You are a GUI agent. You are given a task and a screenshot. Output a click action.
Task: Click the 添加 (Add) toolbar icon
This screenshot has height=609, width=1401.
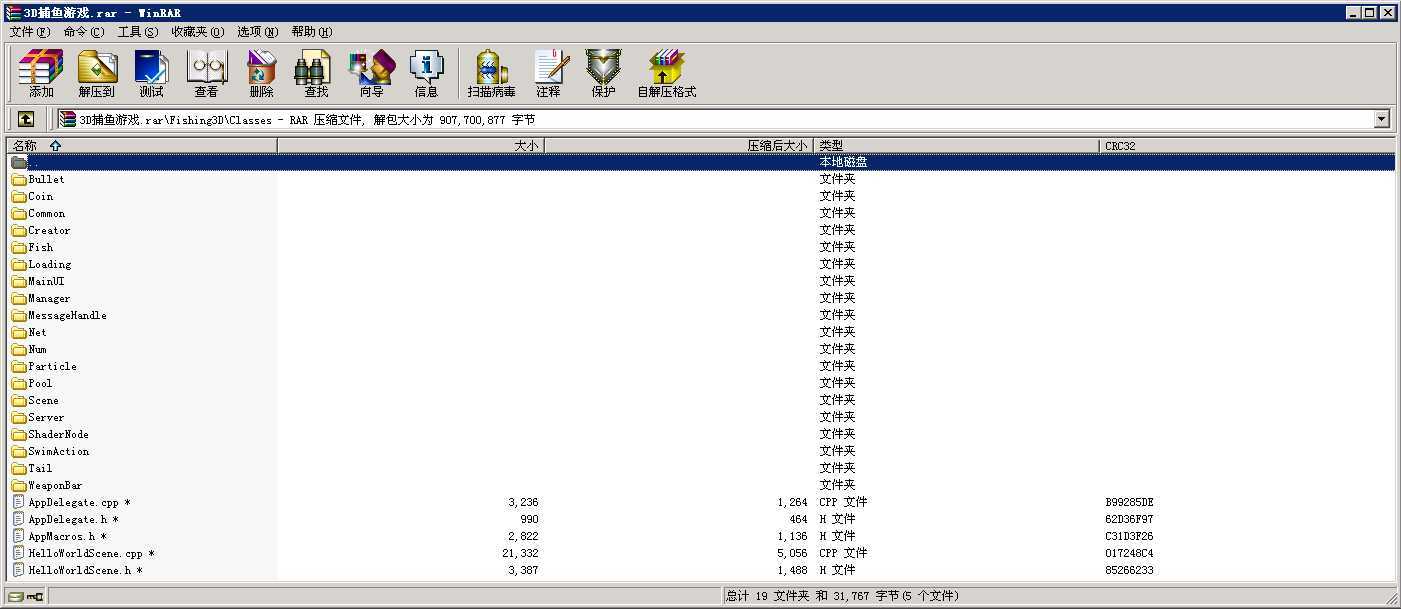pos(41,74)
